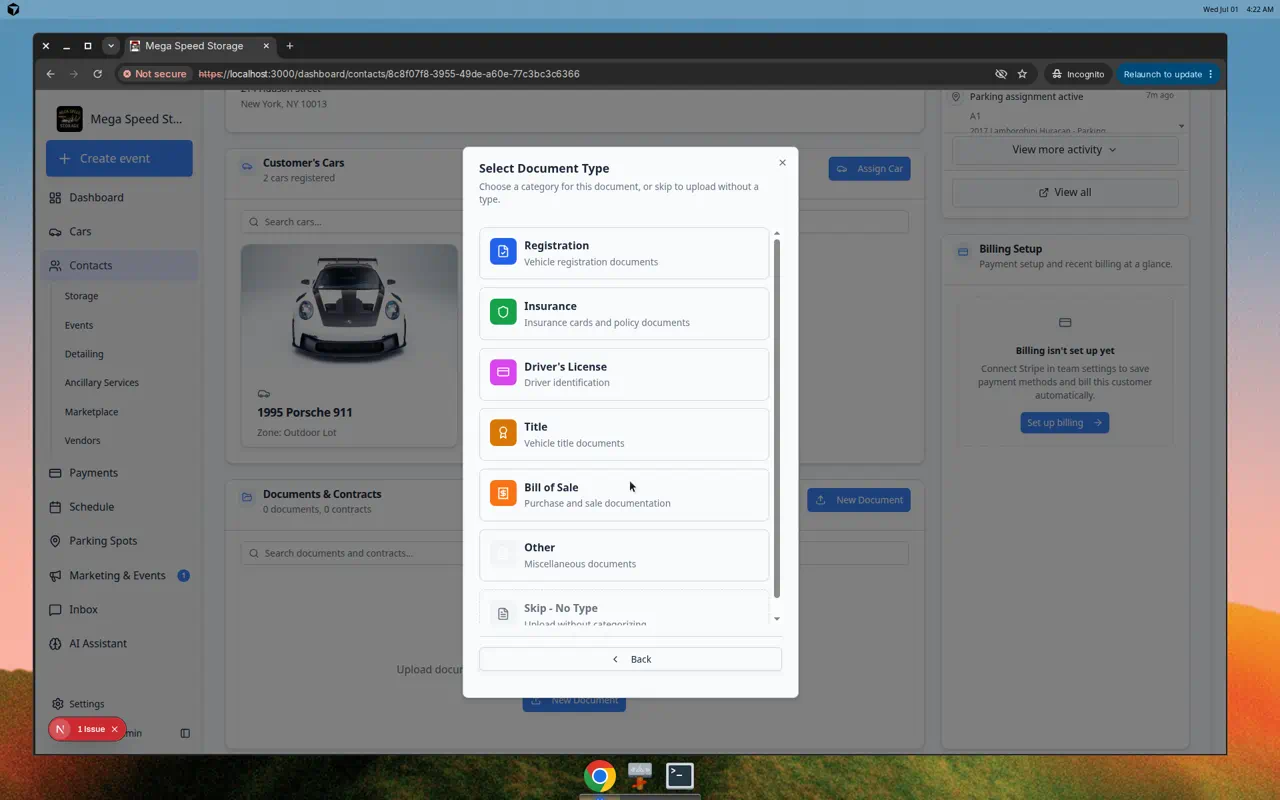Viewport: 1280px width, 800px height.
Task: Toggle the sidebar collapse icon
Action: coord(185,733)
